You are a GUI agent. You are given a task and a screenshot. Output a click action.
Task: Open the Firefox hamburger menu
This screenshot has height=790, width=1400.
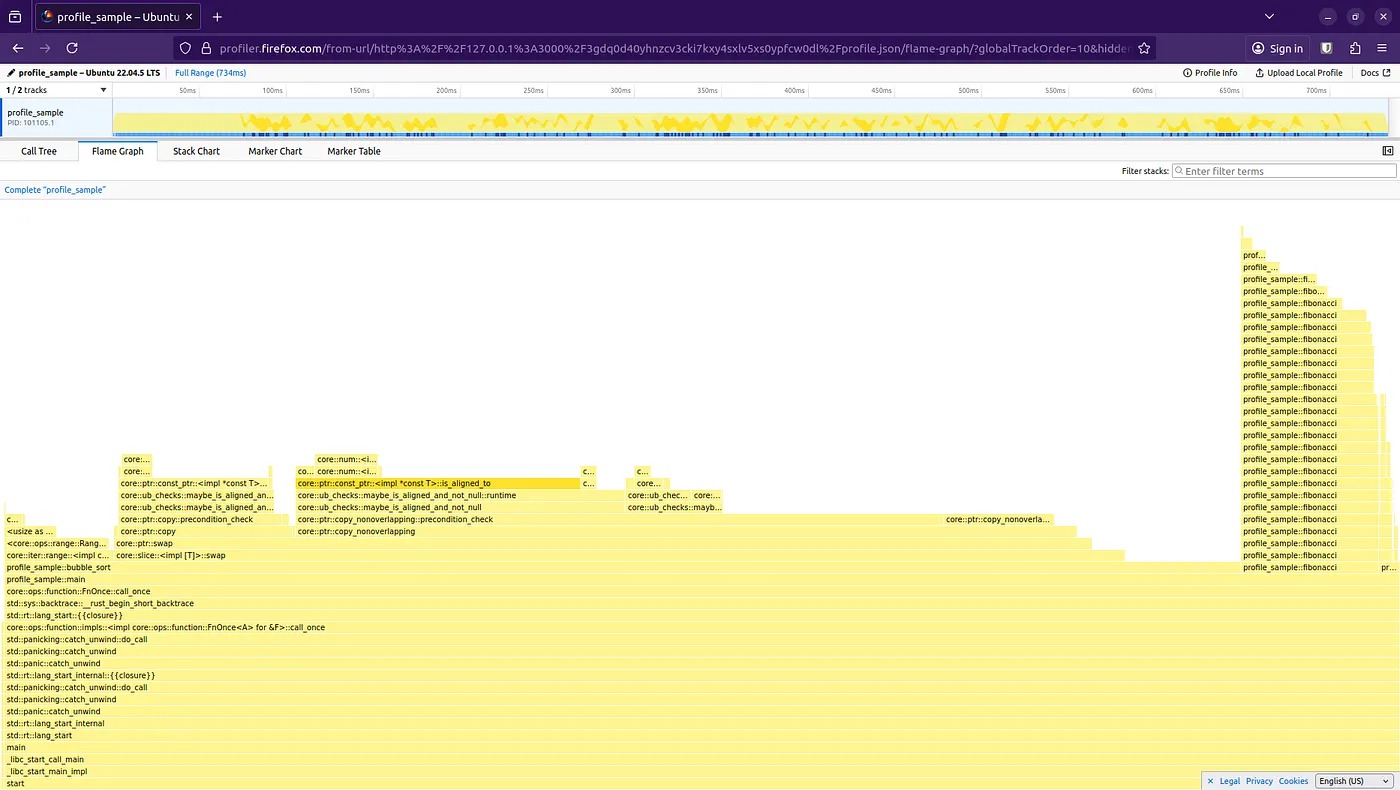(1383, 48)
